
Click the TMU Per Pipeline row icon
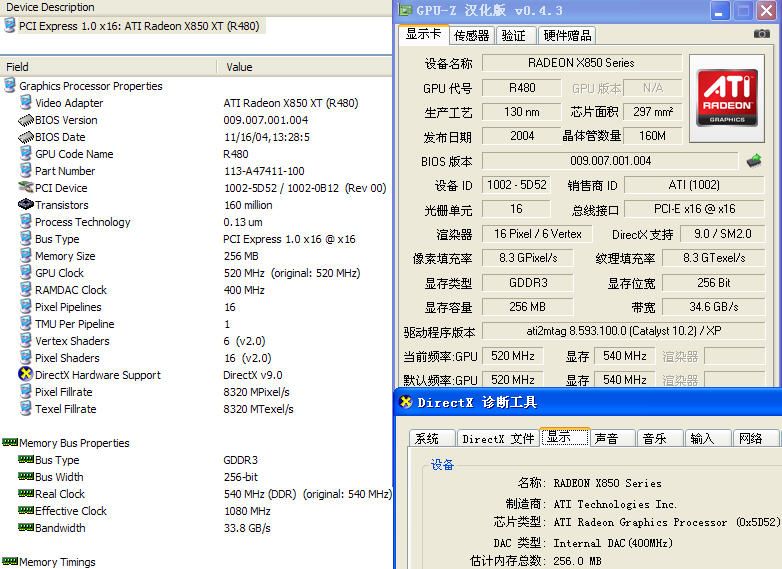point(26,324)
